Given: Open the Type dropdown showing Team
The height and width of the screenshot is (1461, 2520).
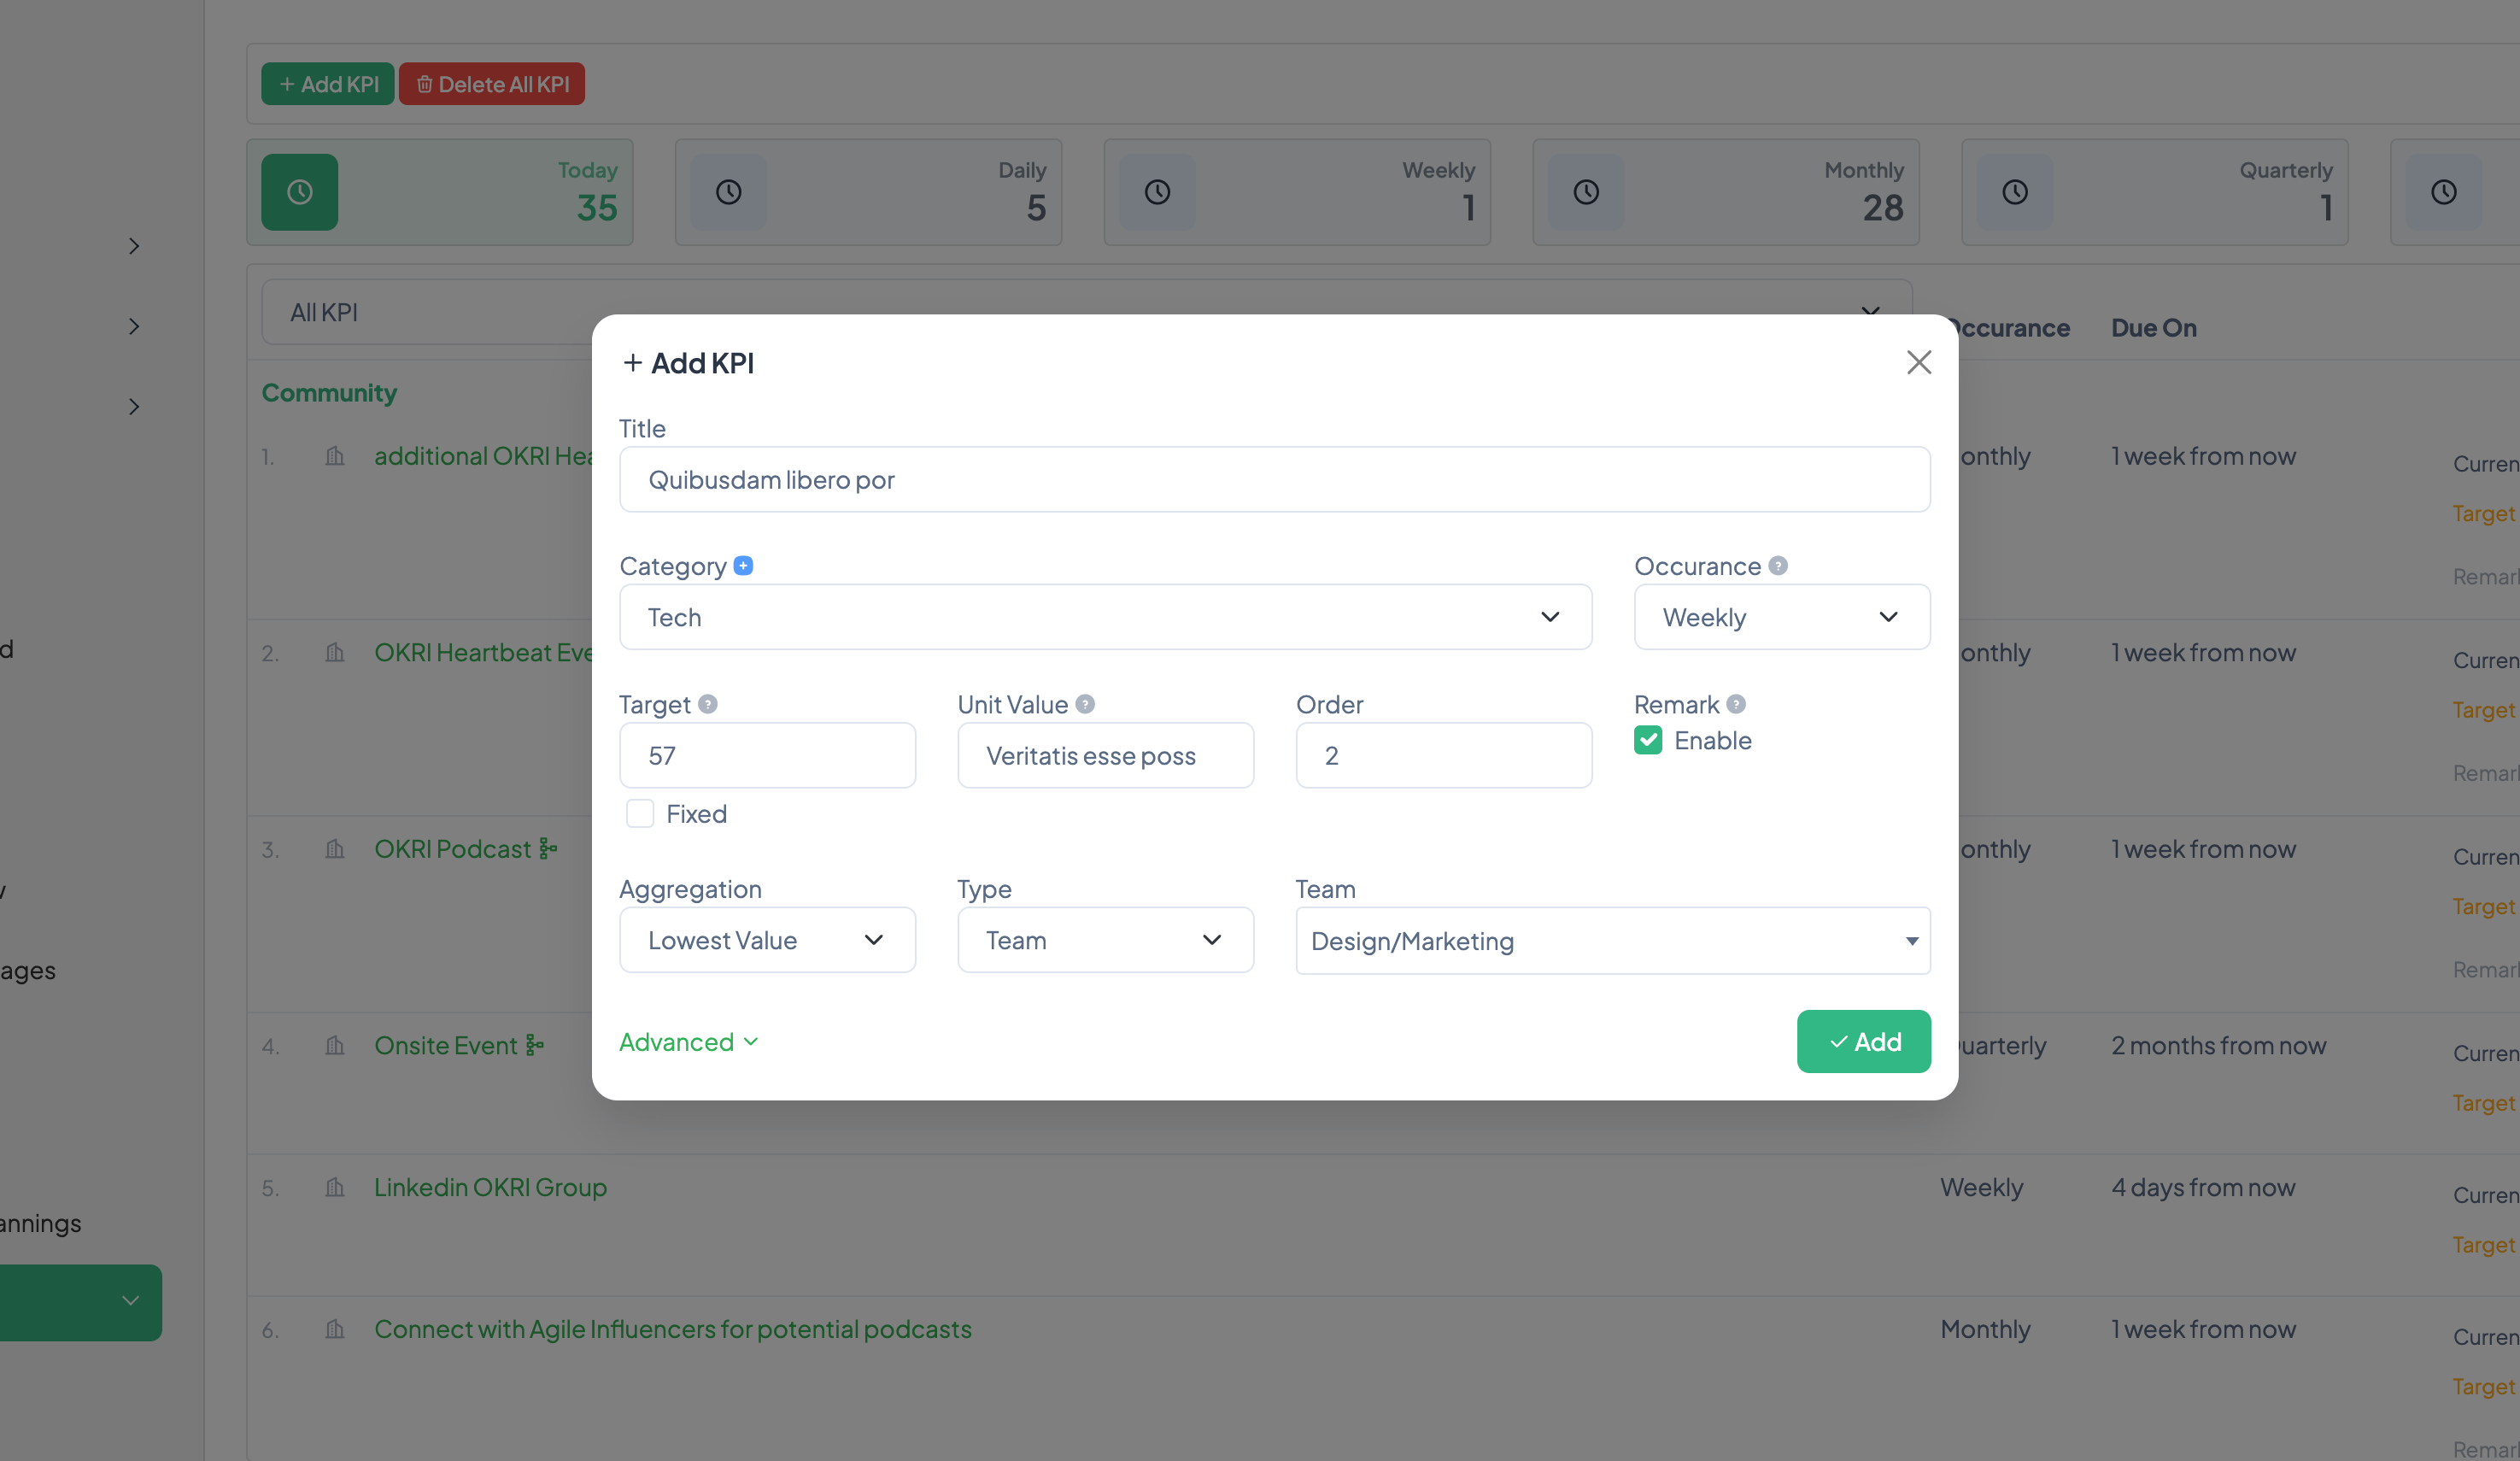Looking at the screenshot, I should click(x=1105, y=940).
